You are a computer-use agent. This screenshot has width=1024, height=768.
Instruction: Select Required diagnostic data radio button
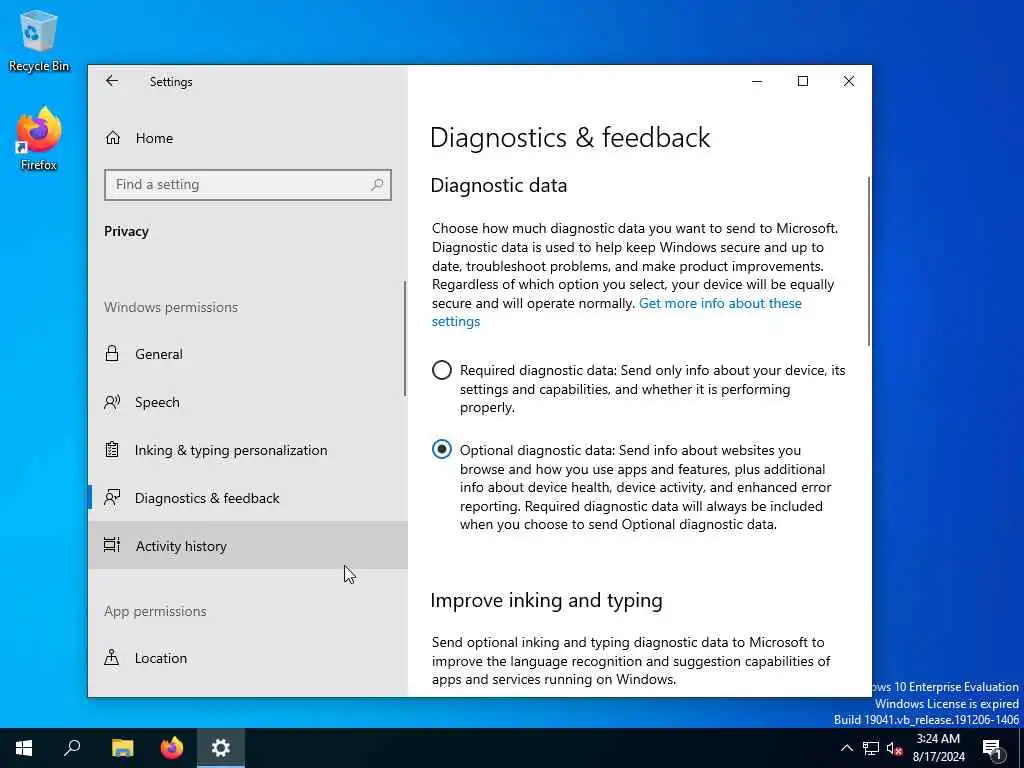click(441, 370)
